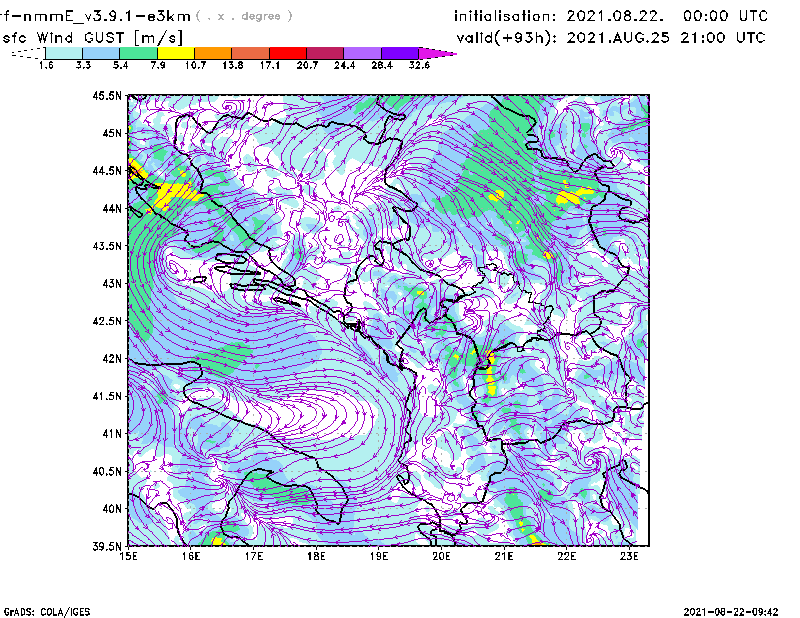Click the 45.5N latitude axis label
The width and height of the screenshot is (800, 618).
(x=107, y=96)
